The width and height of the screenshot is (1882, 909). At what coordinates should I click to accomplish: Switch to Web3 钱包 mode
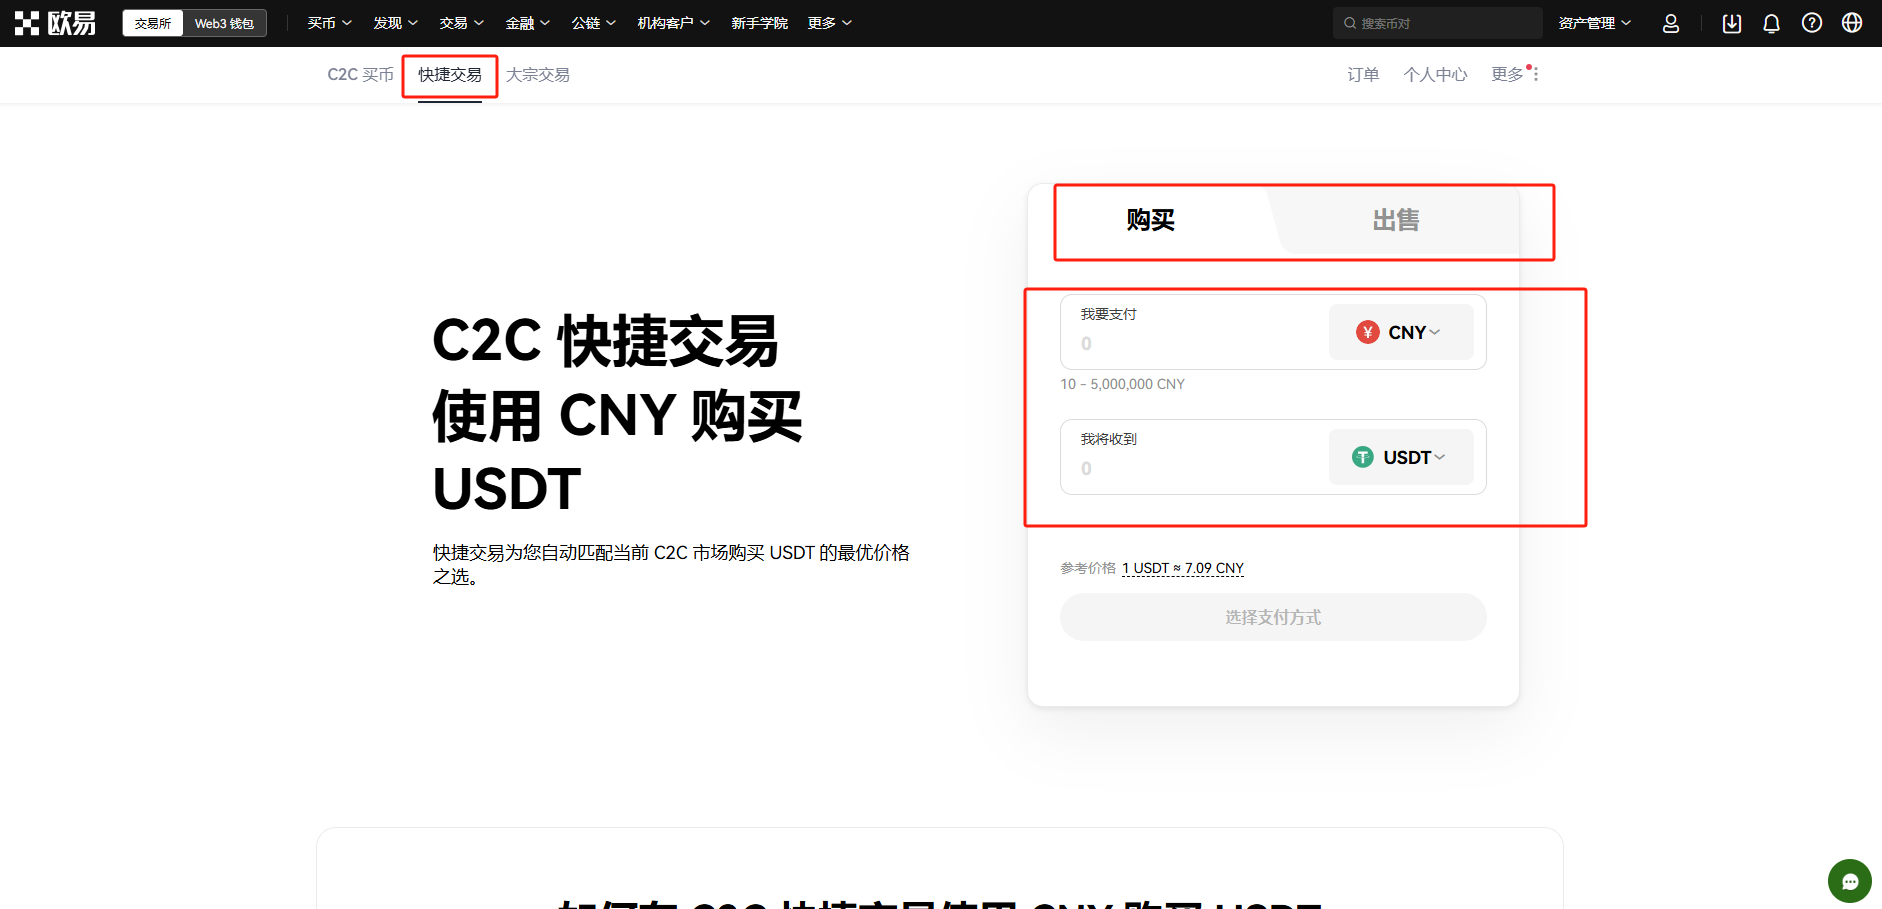pos(224,23)
